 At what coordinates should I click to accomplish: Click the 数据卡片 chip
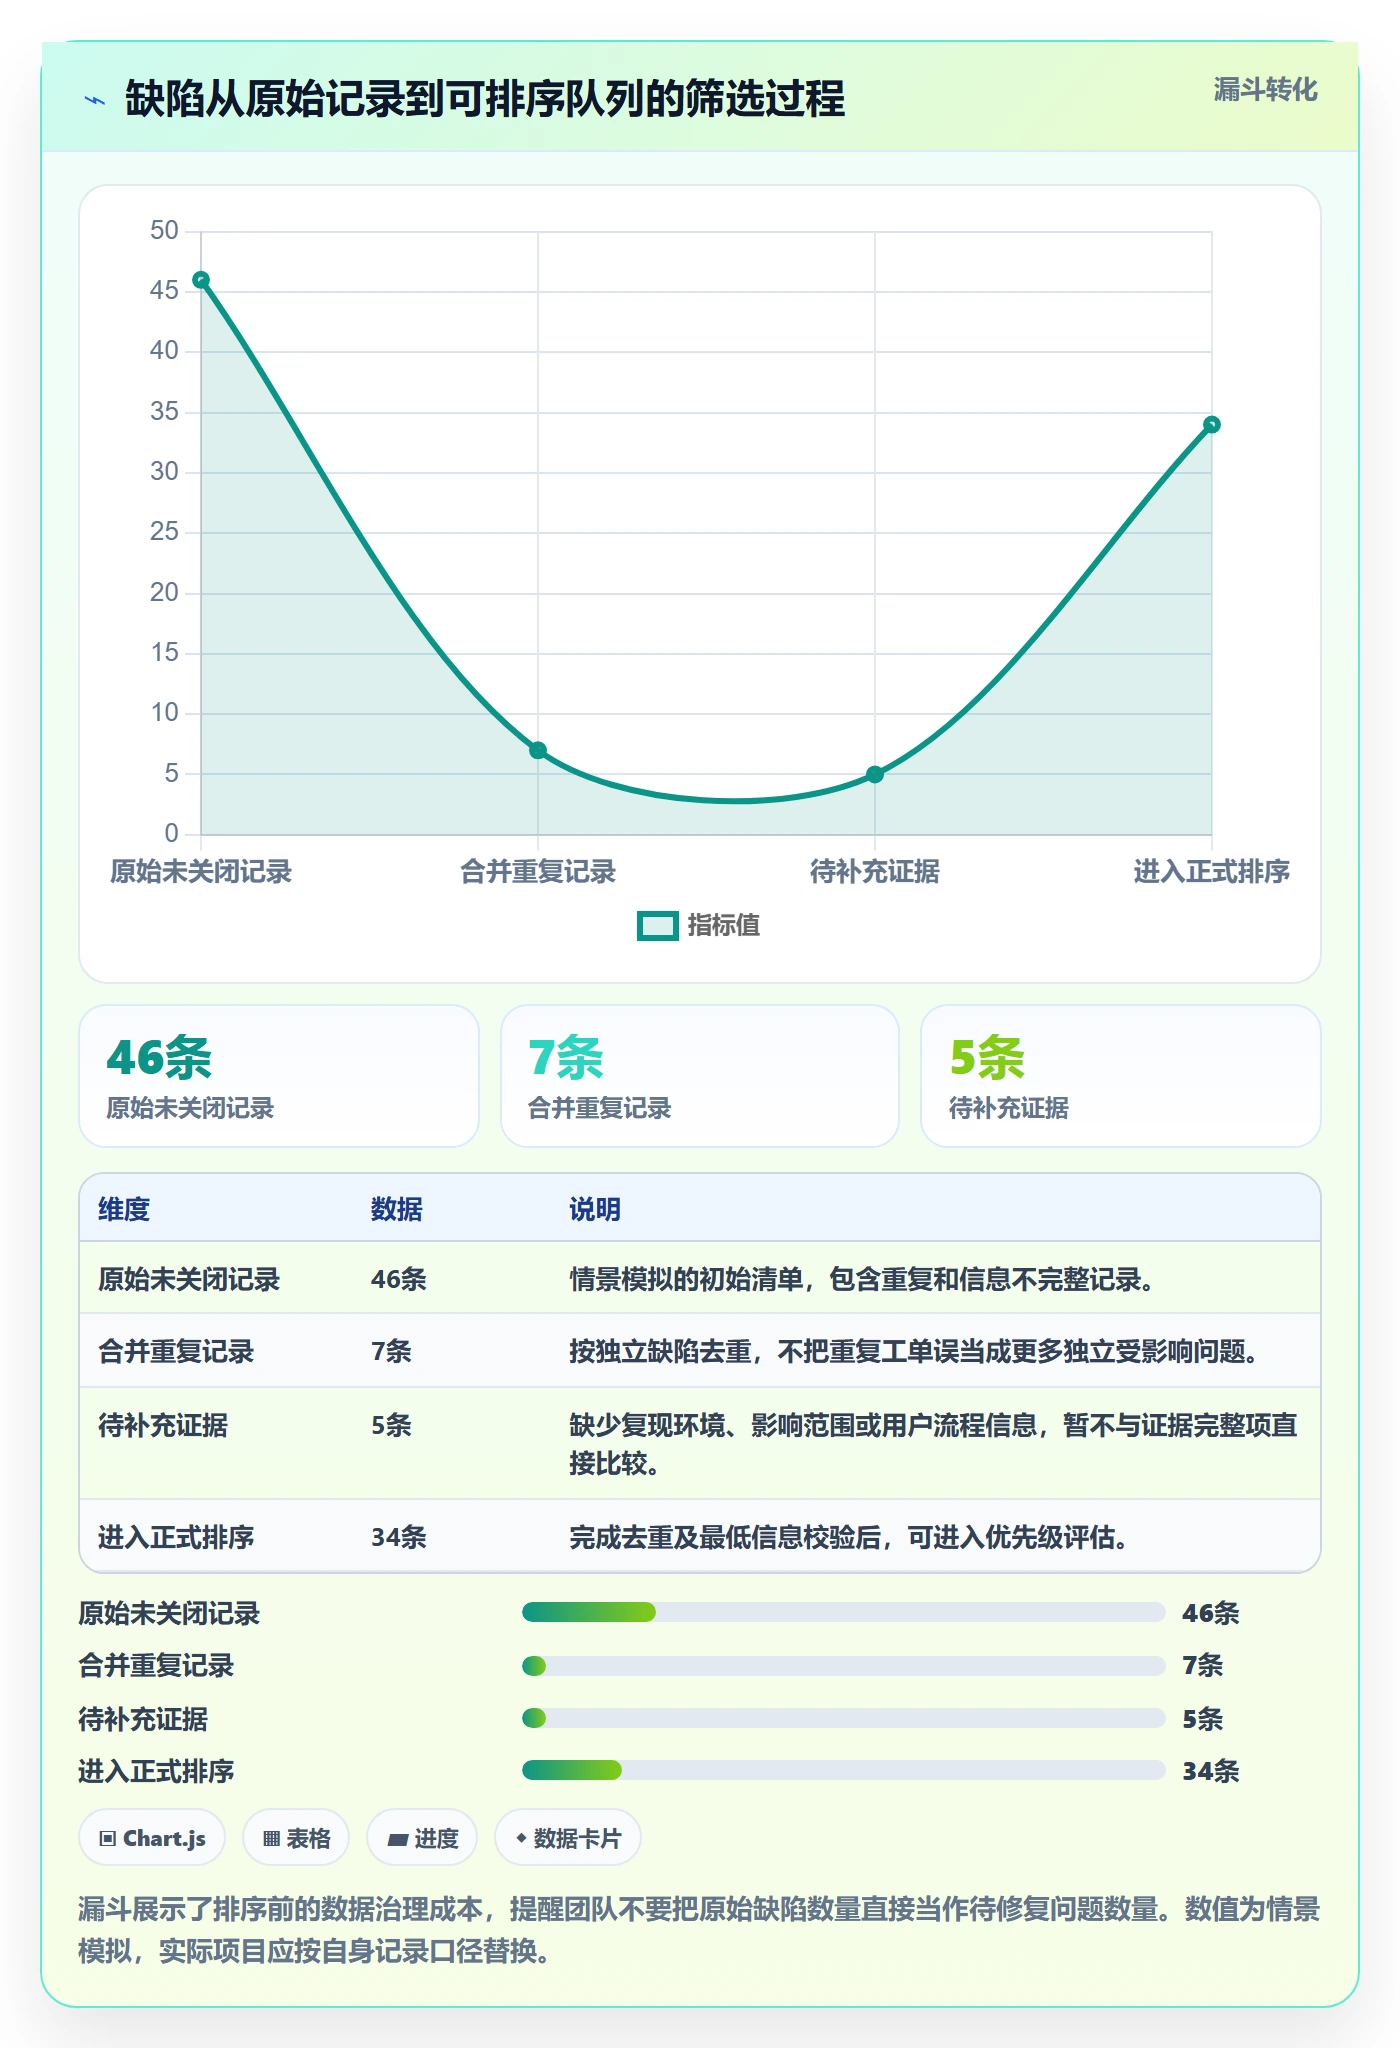568,1838
